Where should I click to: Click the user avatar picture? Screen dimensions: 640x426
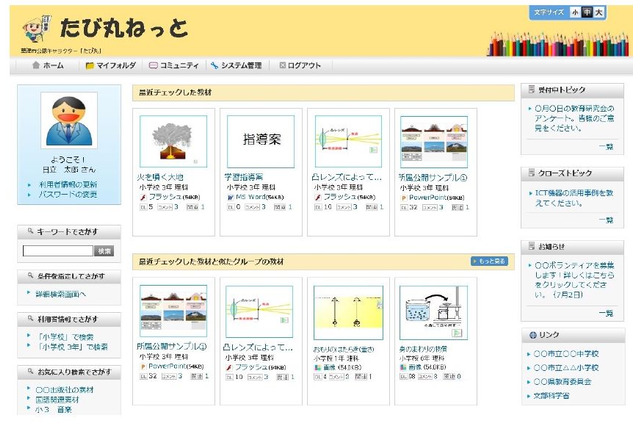[x=69, y=120]
